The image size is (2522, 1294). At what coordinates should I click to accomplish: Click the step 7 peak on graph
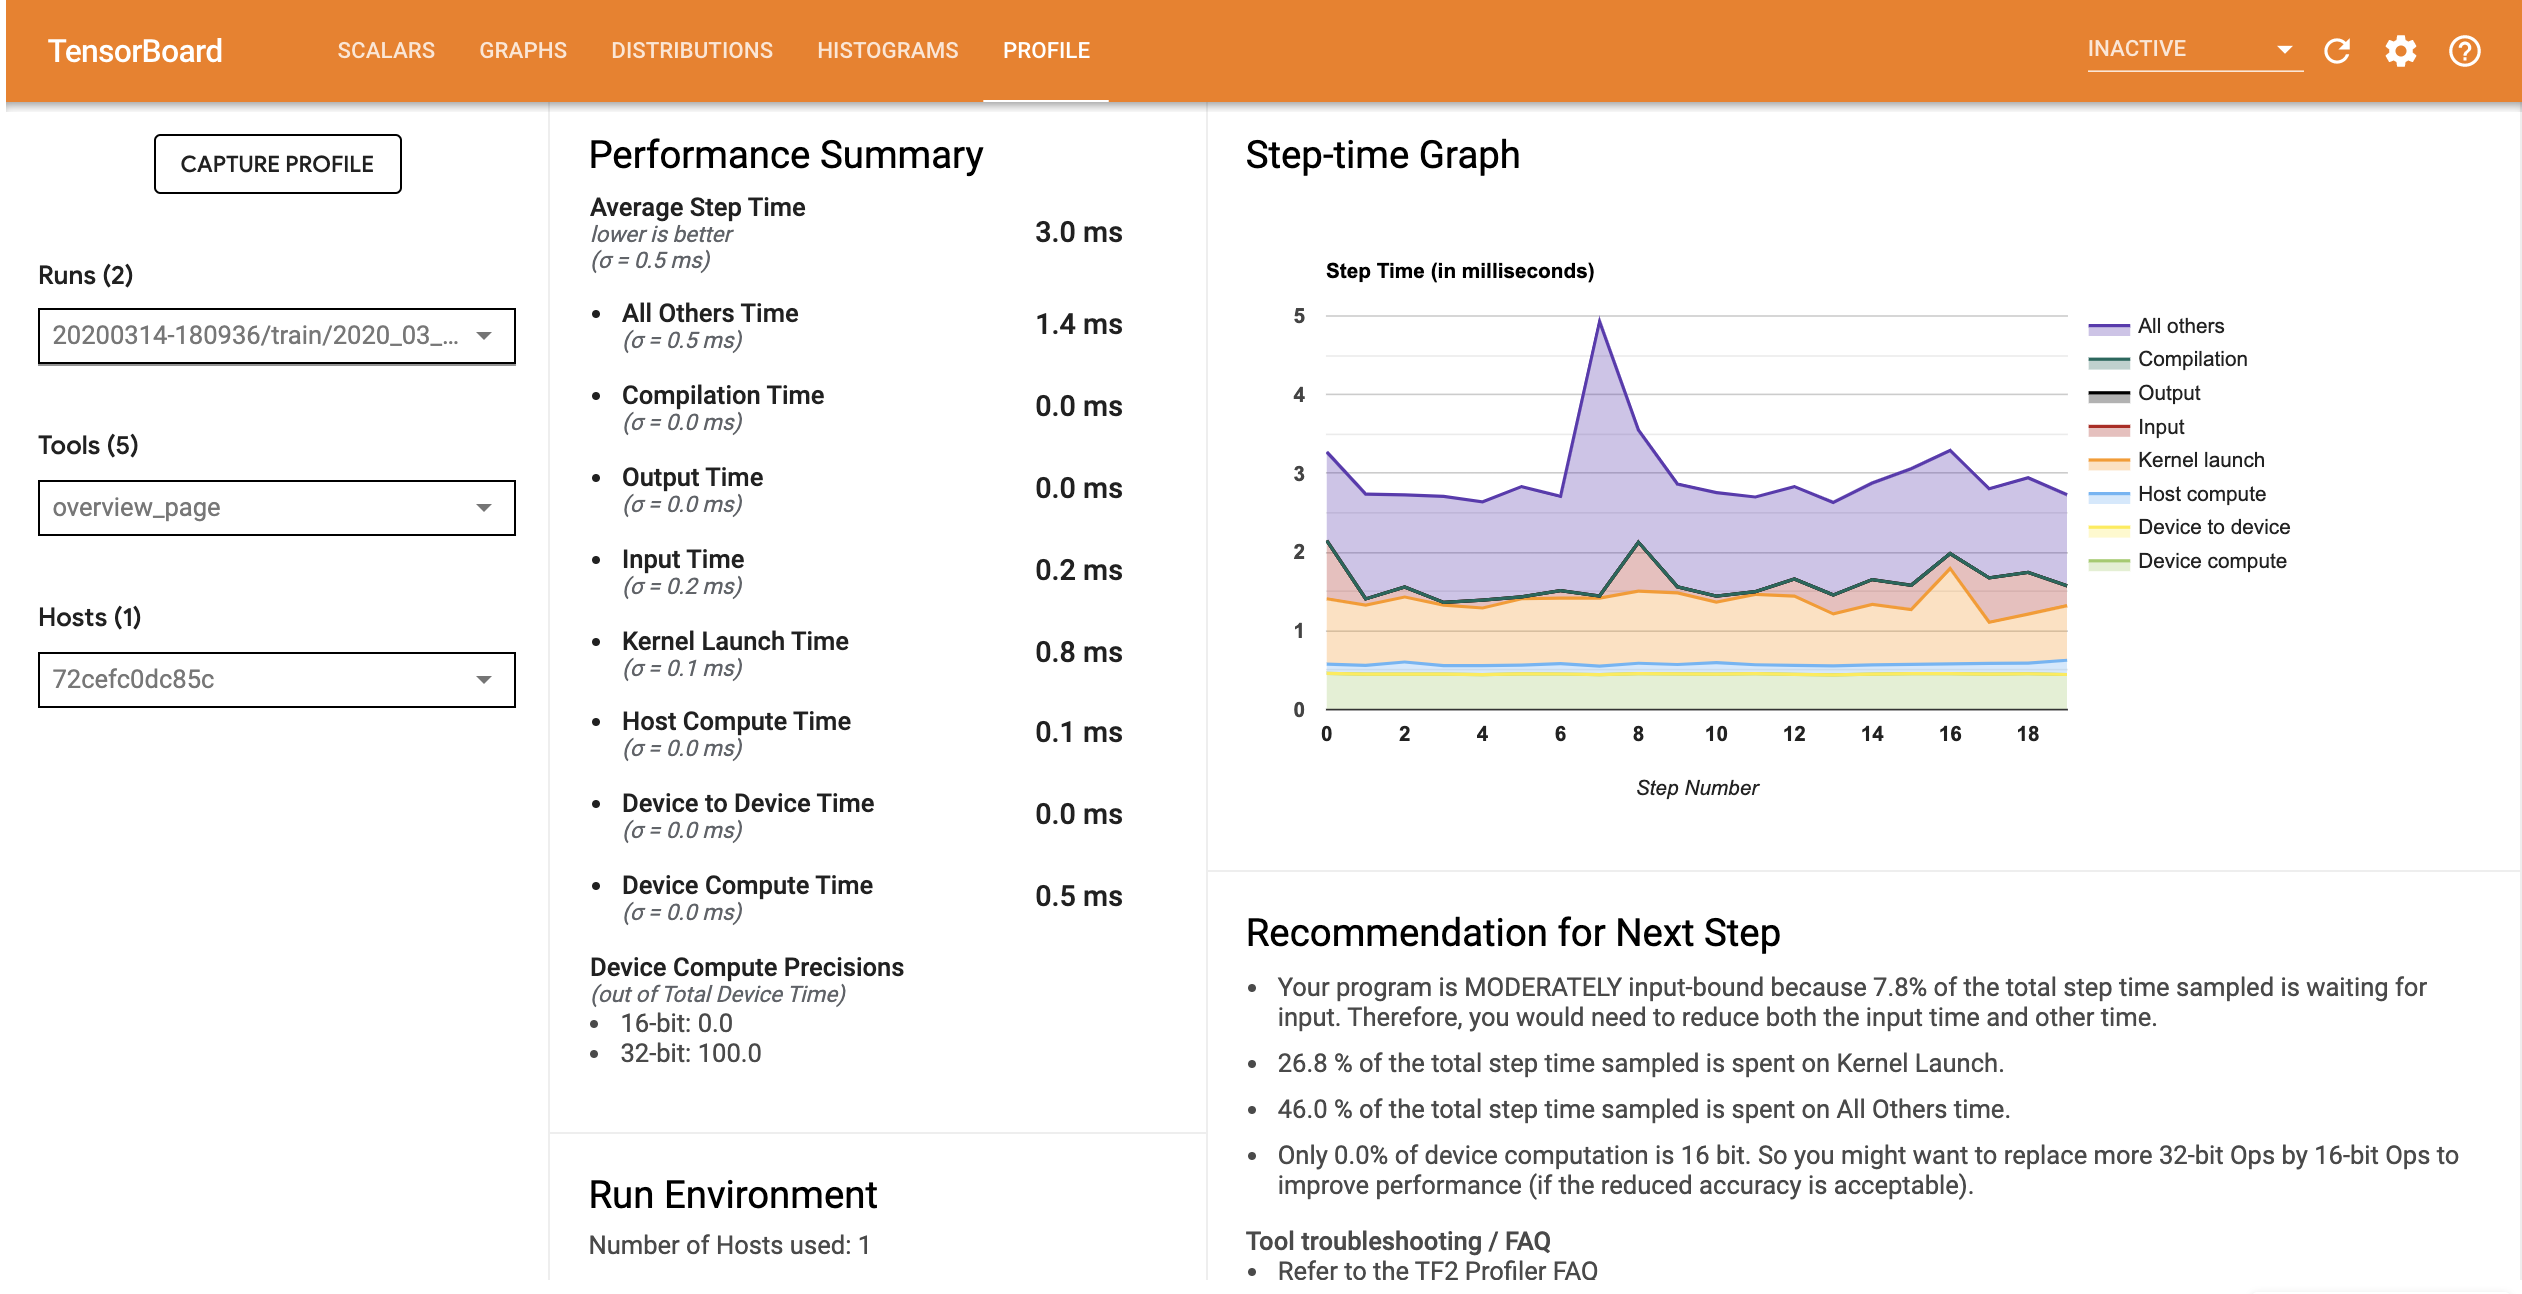(1599, 320)
